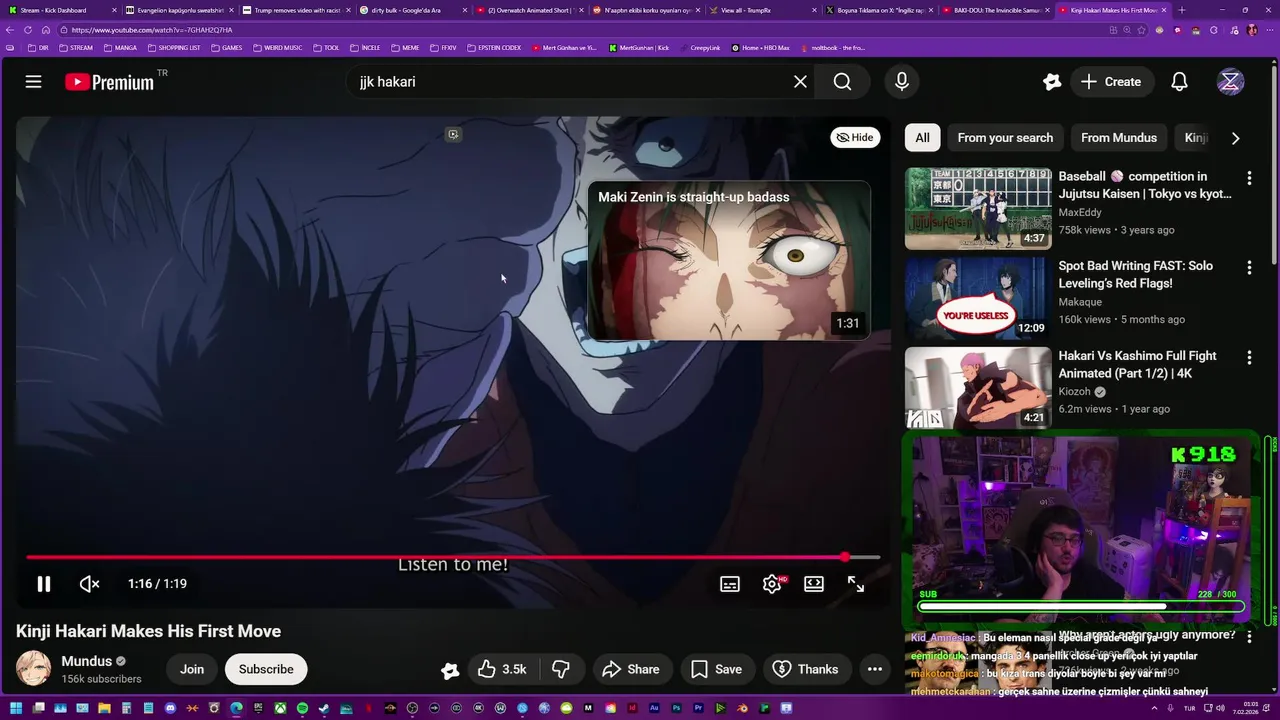This screenshot has width=1280, height=720.
Task: Click the magnifier search button
Action: click(843, 82)
